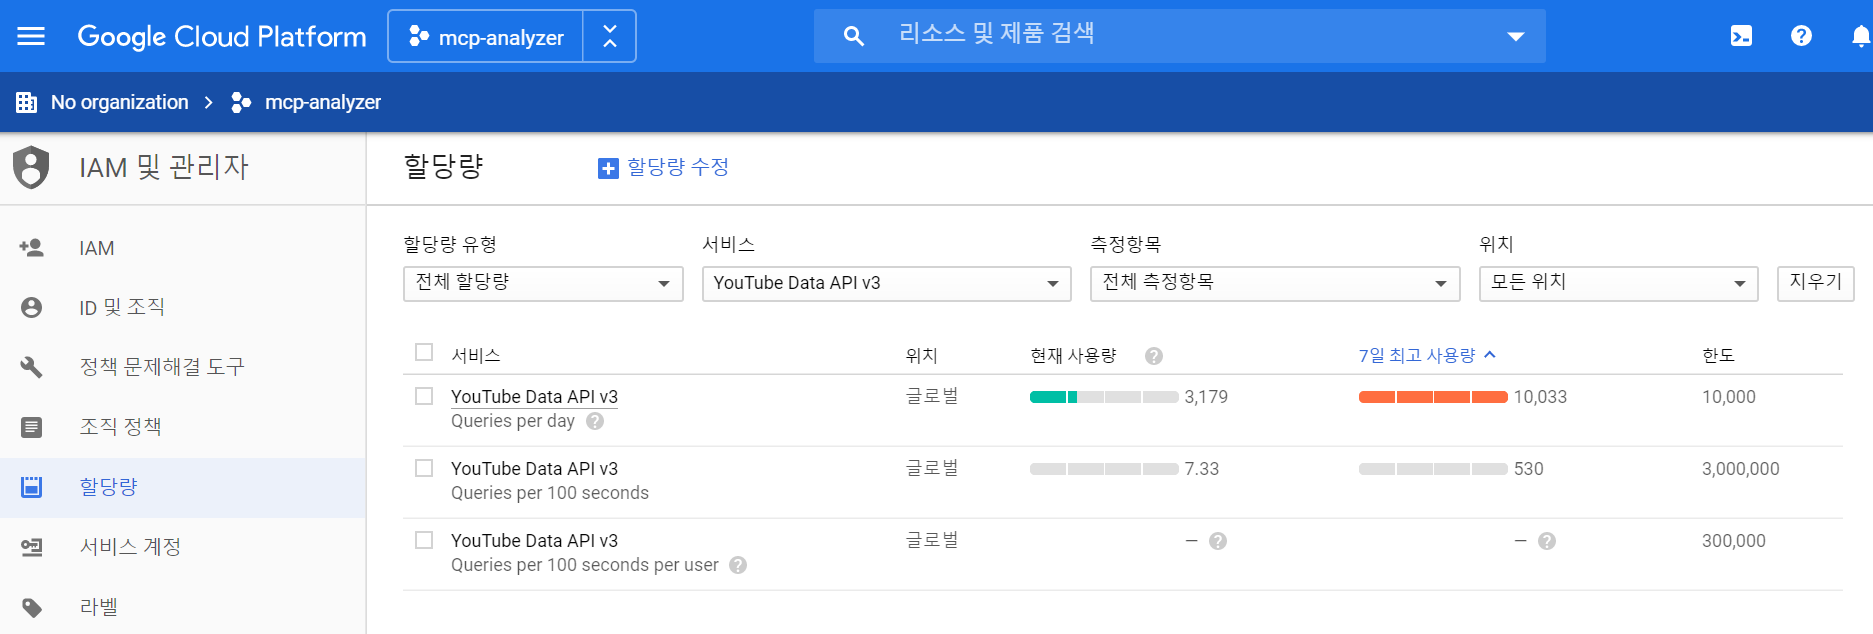This screenshot has width=1873, height=634.
Task: Expand the search bar dropdown arrow
Action: click(1516, 36)
